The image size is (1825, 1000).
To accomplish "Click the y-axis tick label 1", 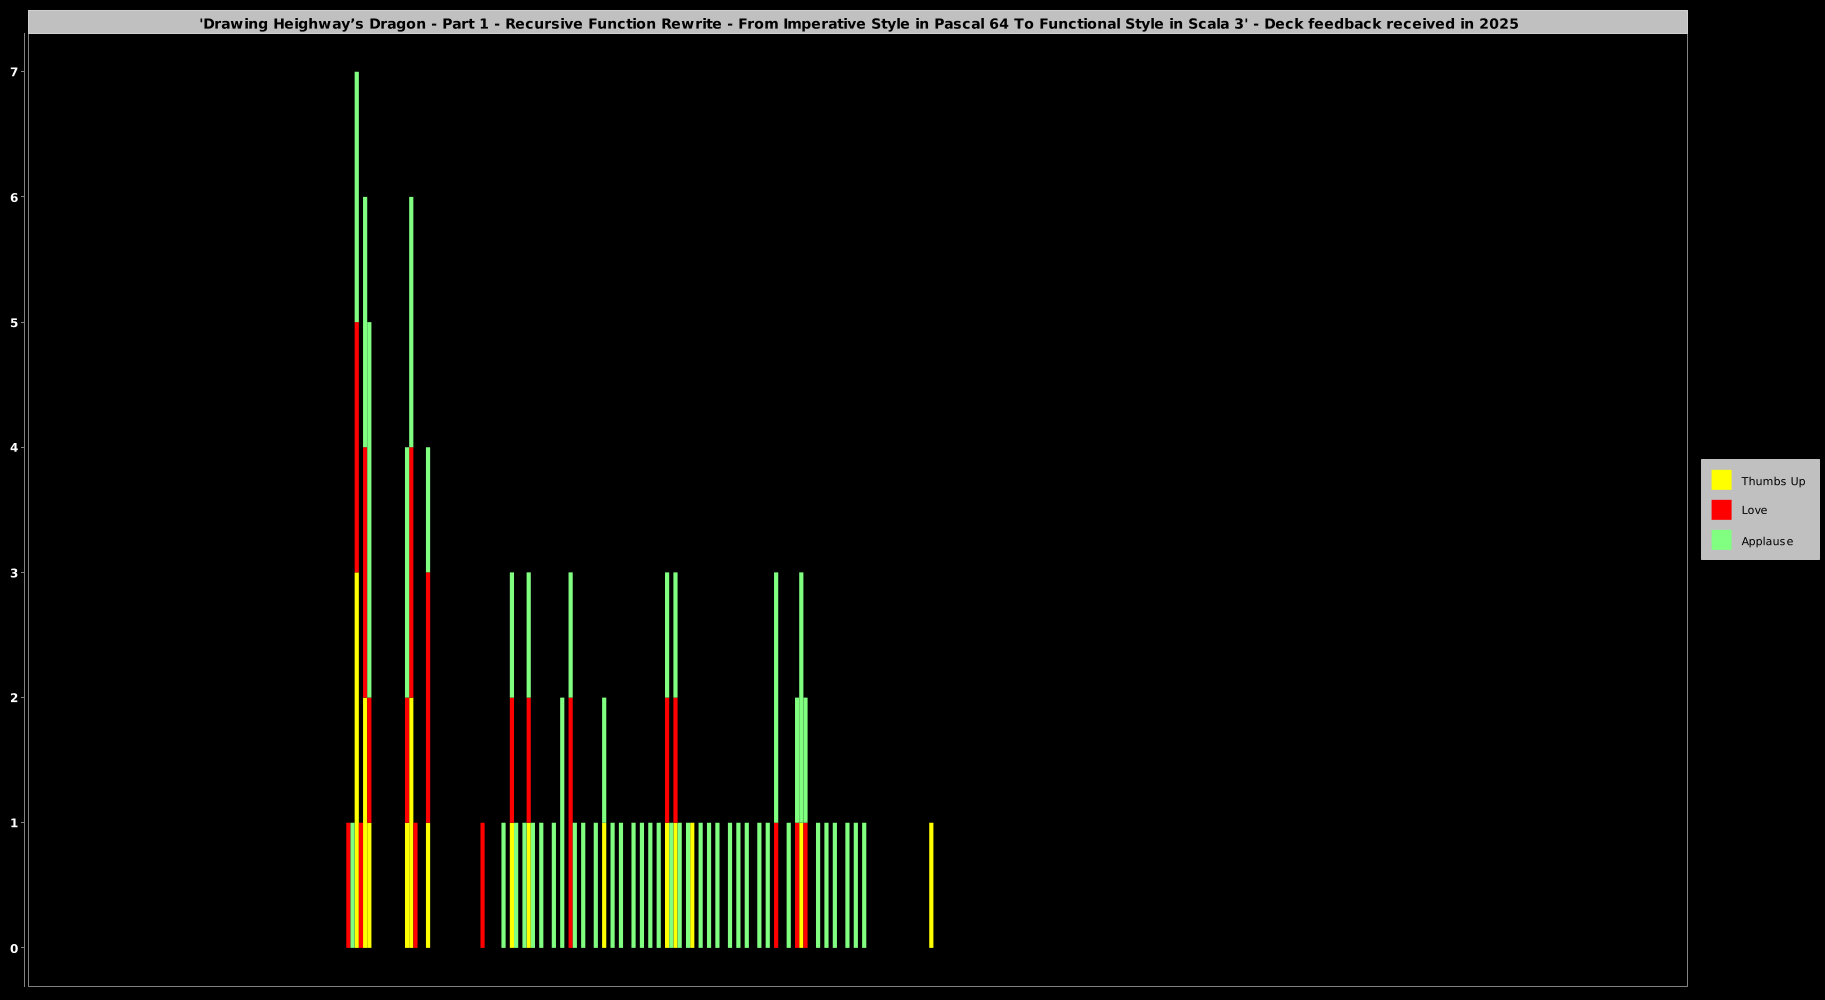I will click(14, 823).
